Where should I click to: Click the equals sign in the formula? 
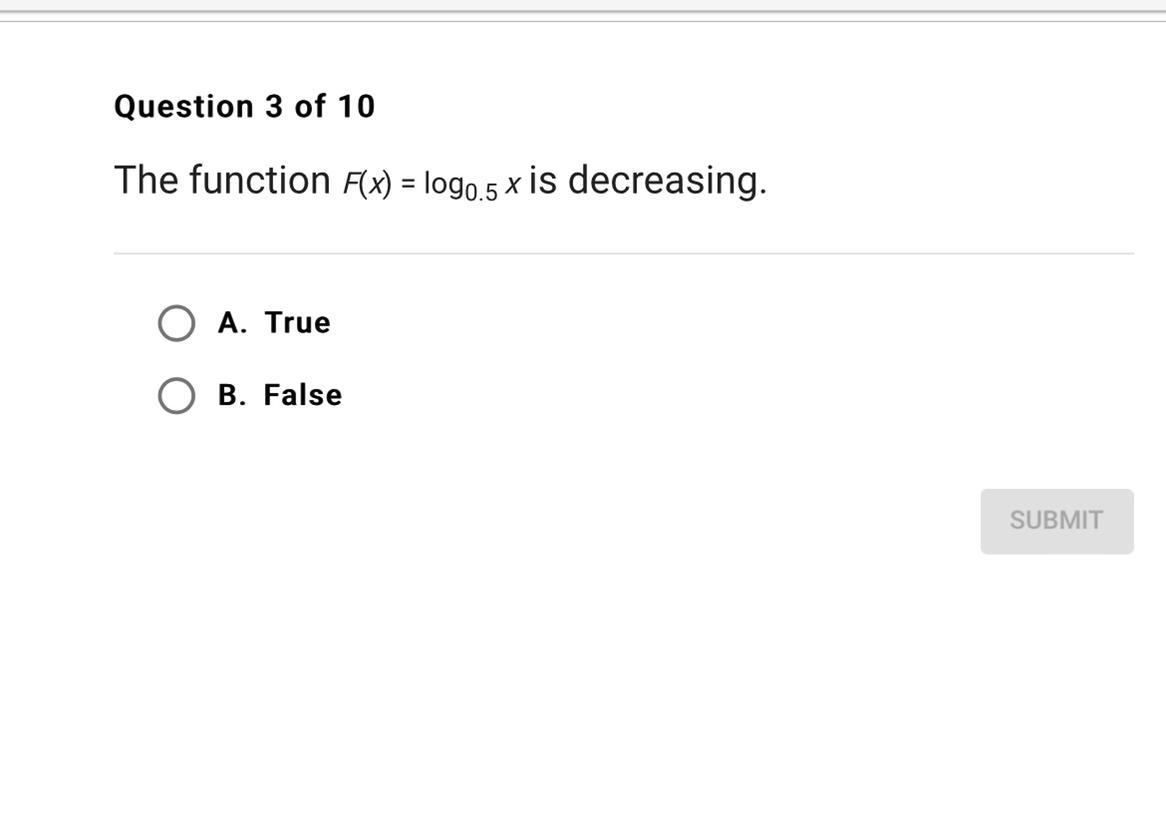pos(408,184)
